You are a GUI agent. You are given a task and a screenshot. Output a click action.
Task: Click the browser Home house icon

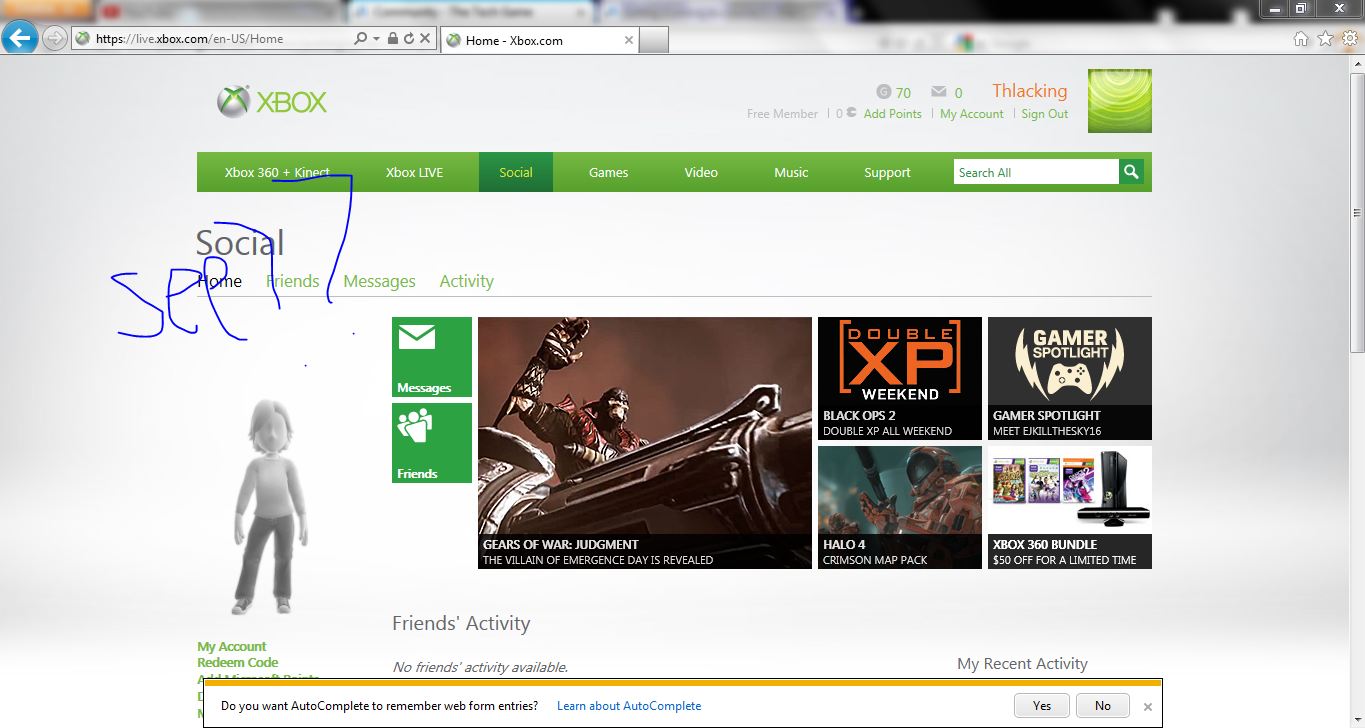pos(1301,39)
